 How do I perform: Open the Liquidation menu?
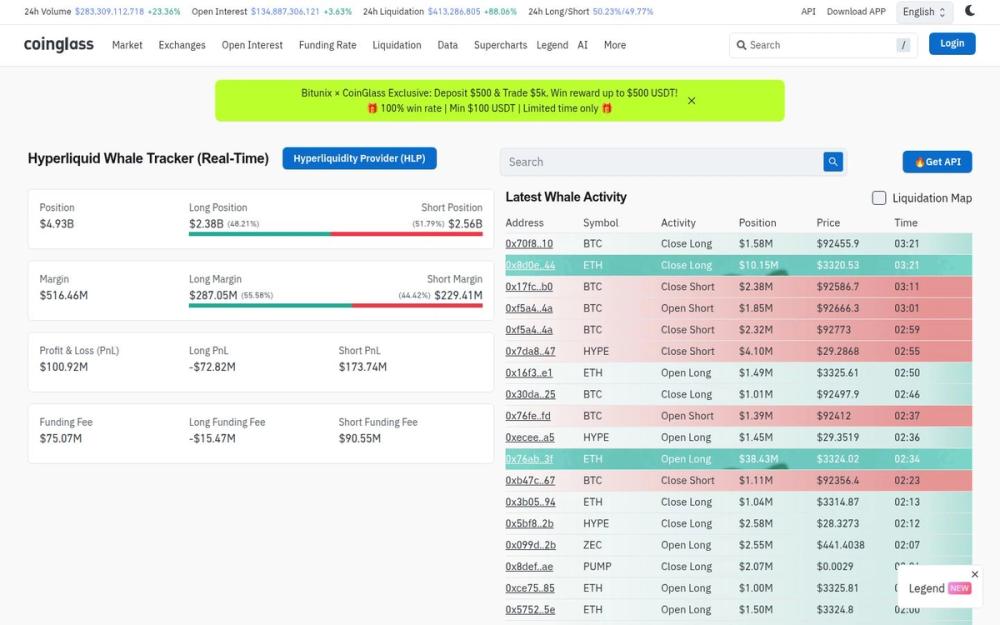pos(397,45)
